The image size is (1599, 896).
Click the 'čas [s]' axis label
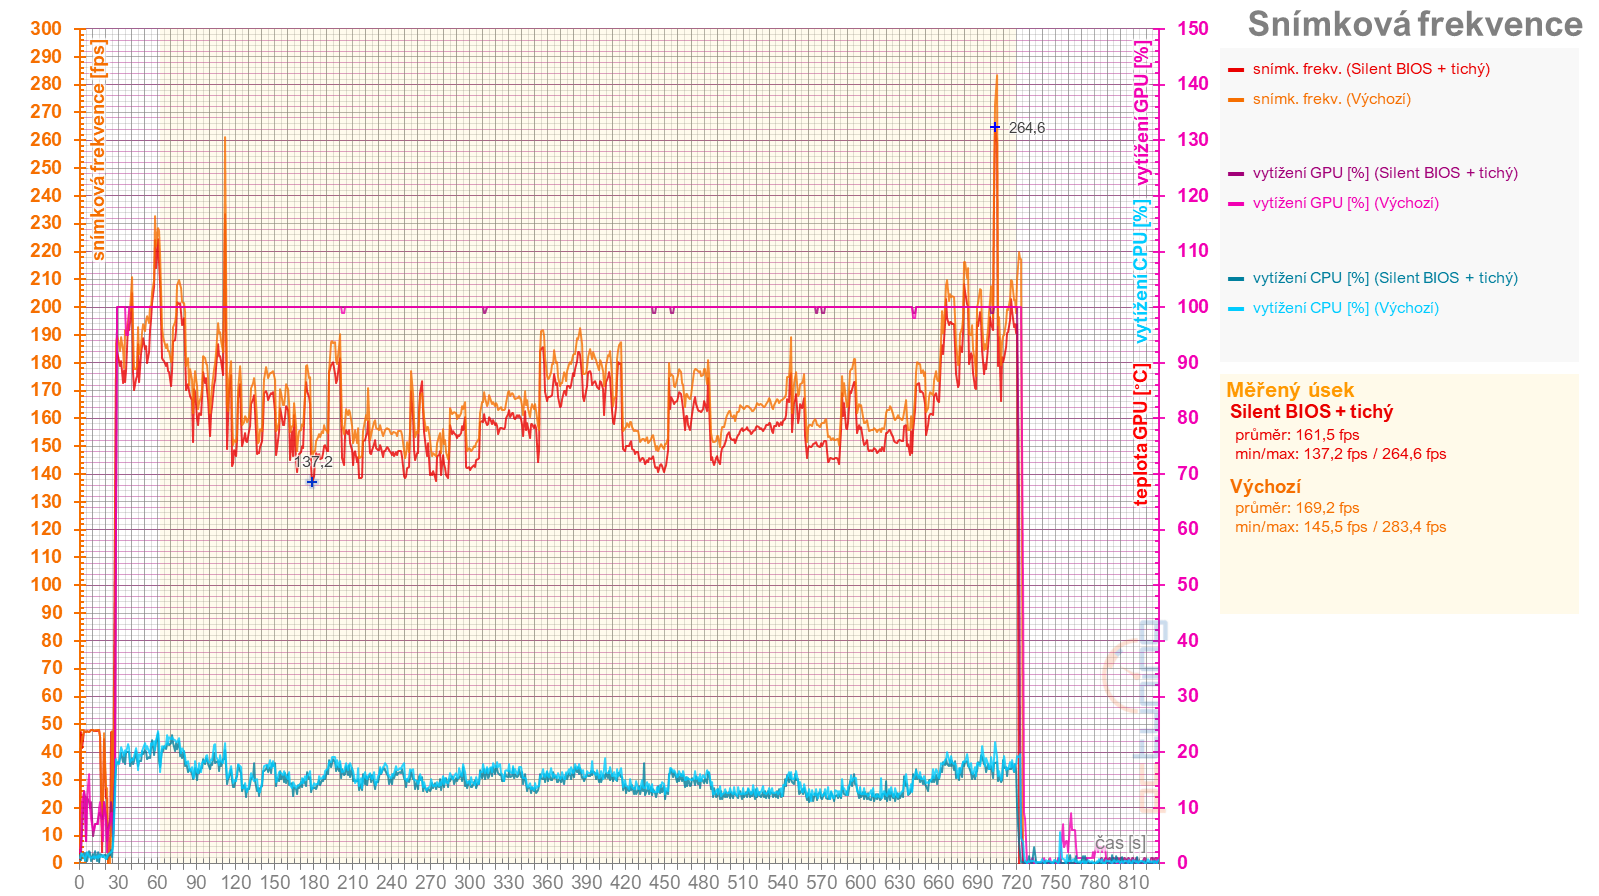click(1119, 843)
